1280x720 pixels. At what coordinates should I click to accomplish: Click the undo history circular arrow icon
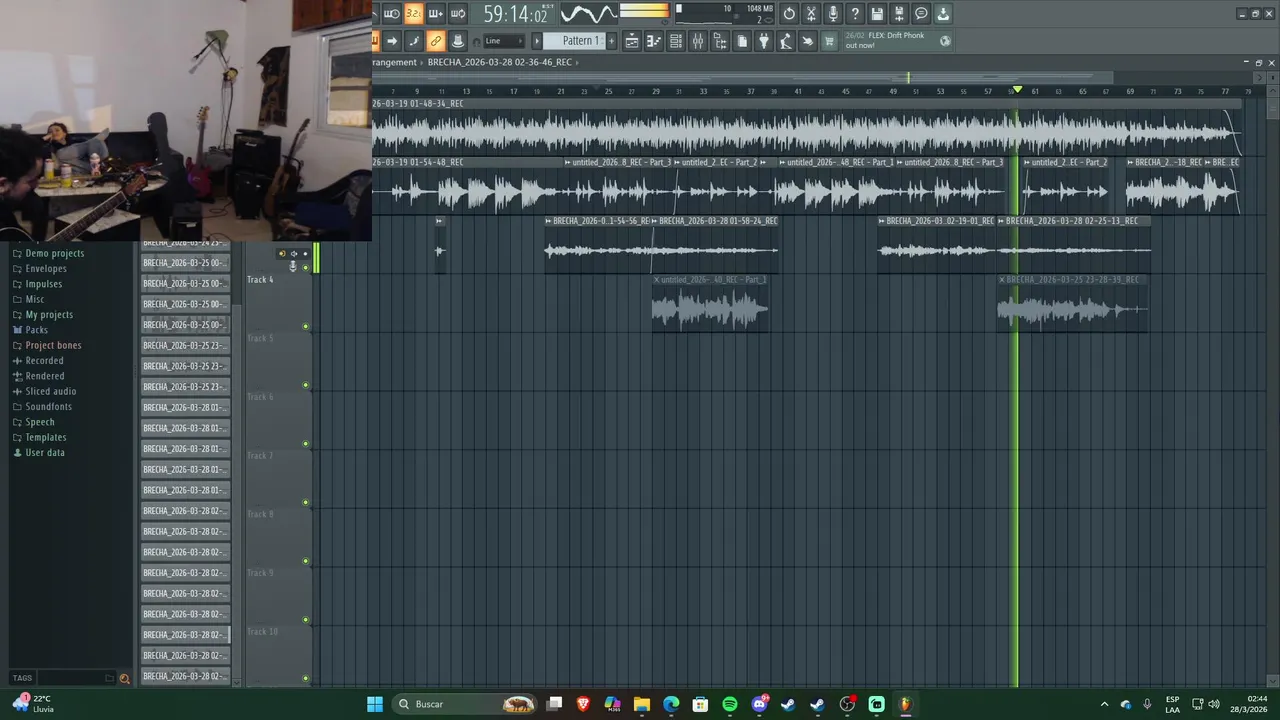click(789, 13)
